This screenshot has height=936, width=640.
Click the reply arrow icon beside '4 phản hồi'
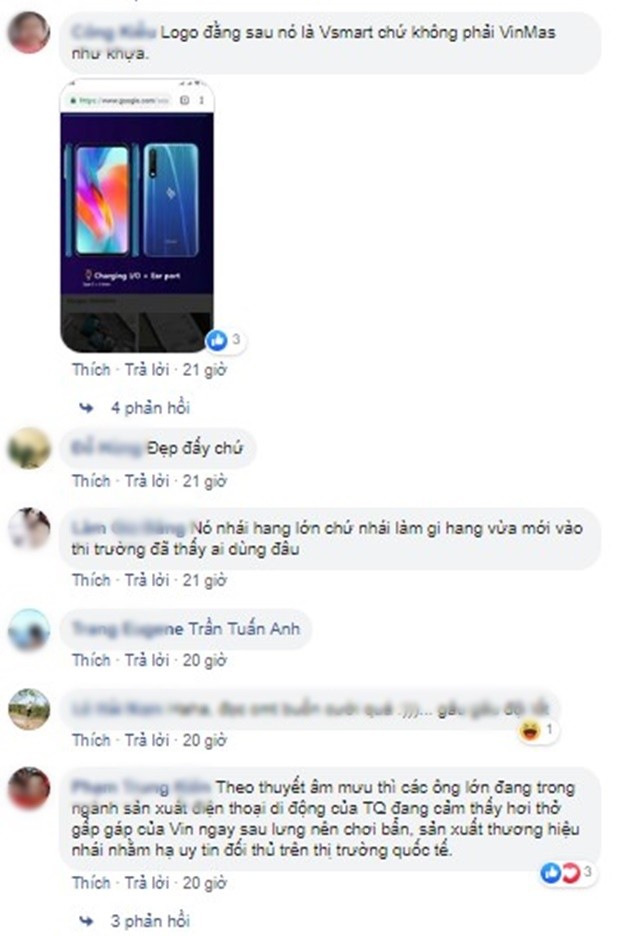coord(87,408)
